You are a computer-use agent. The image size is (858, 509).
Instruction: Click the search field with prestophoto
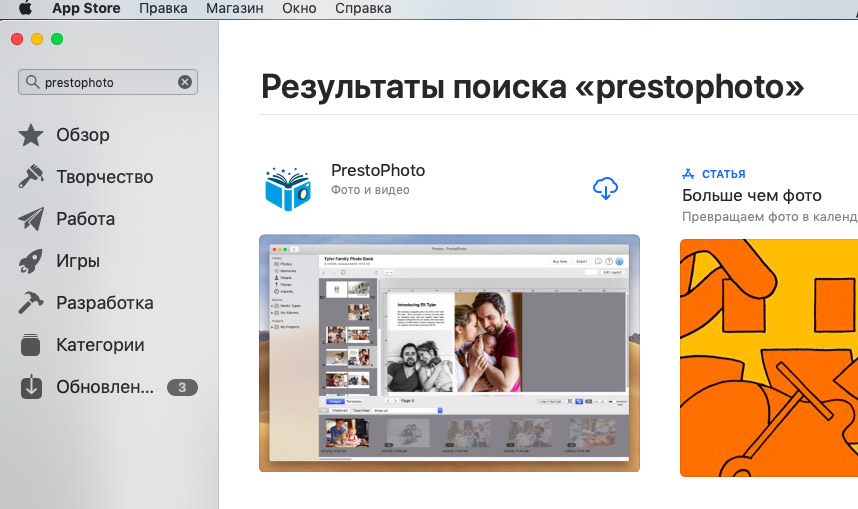coord(108,82)
